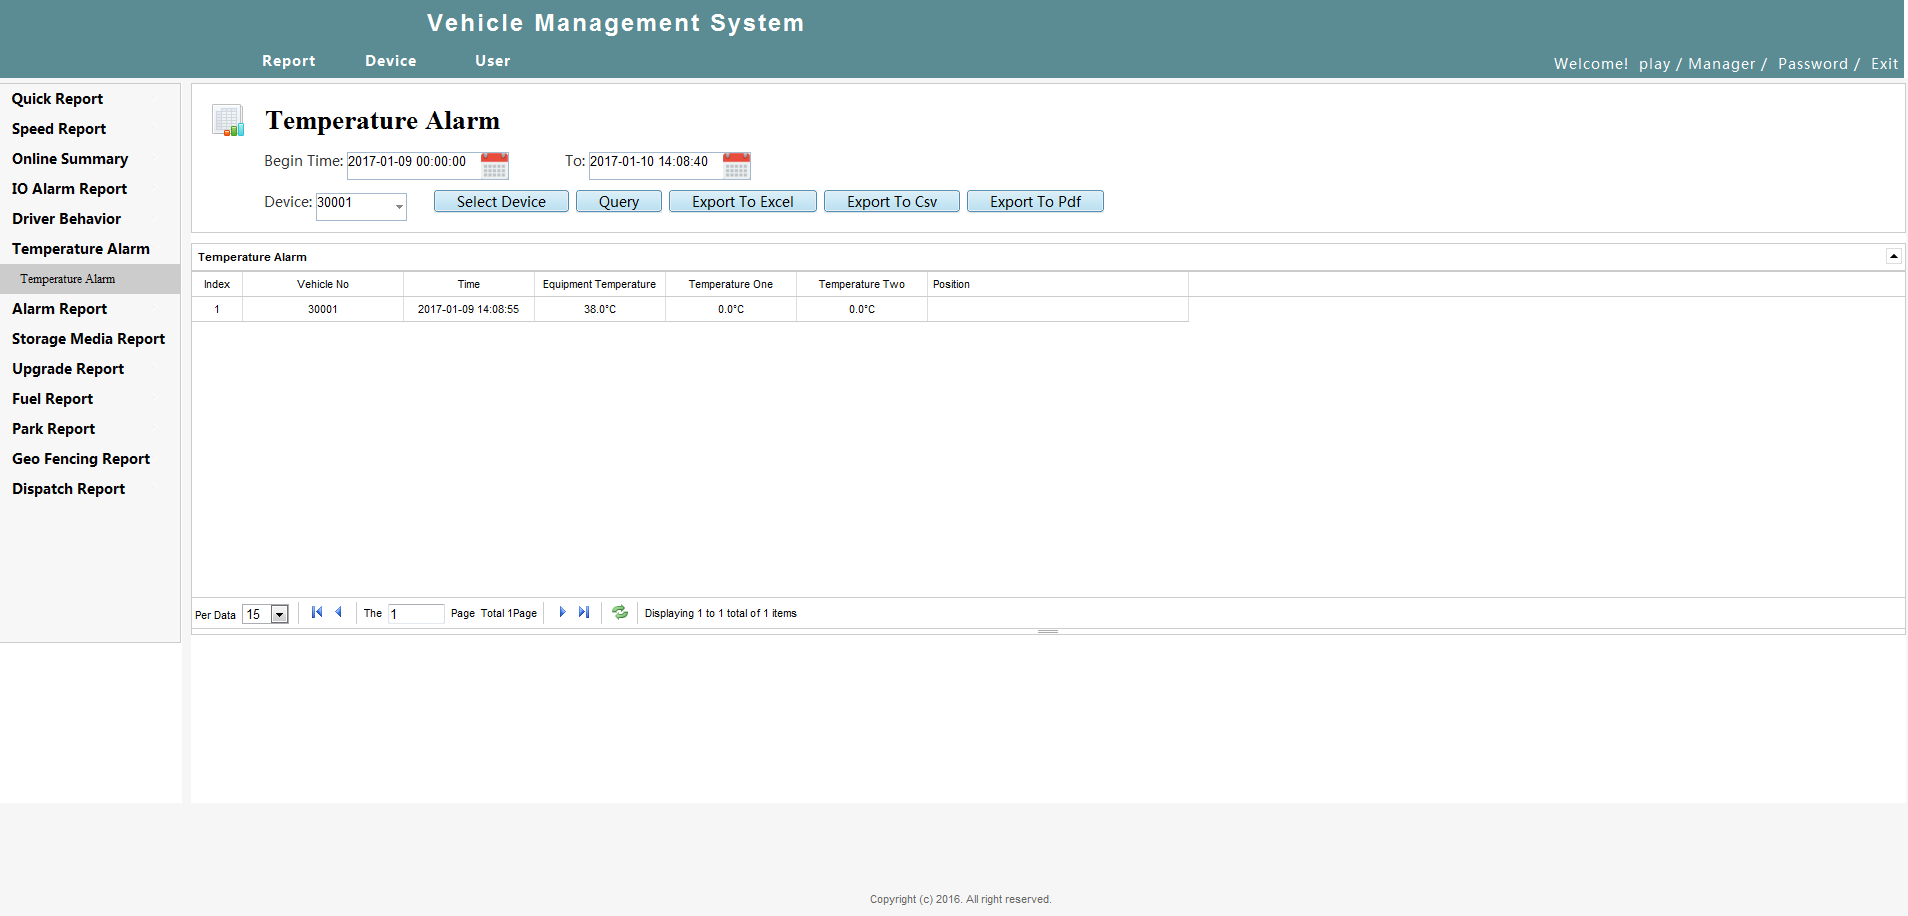The height and width of the screenshot is (916, 1908).
Task: Export results to Excel
Action: 743,201
